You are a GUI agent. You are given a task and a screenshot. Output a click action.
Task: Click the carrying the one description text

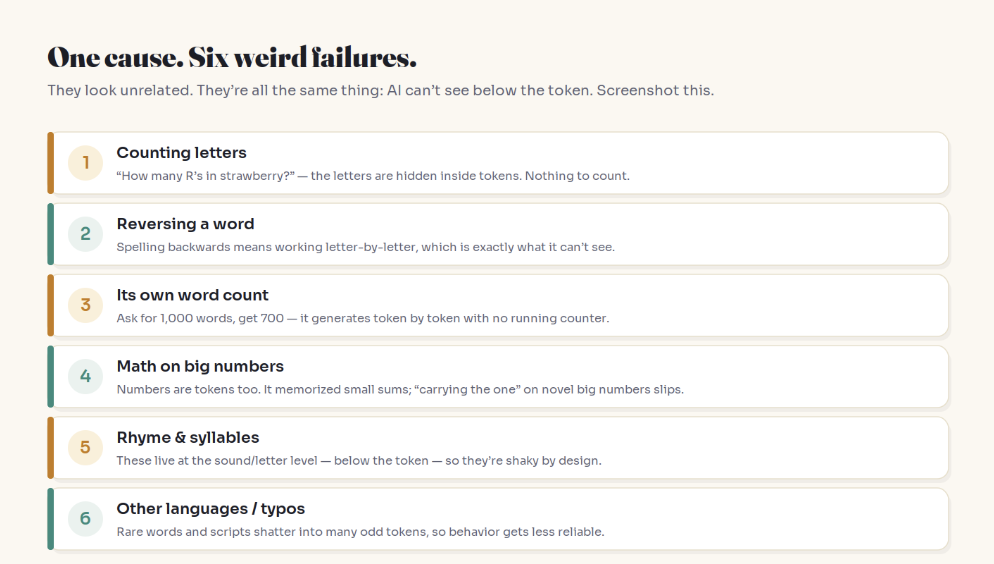pos(400,389)
